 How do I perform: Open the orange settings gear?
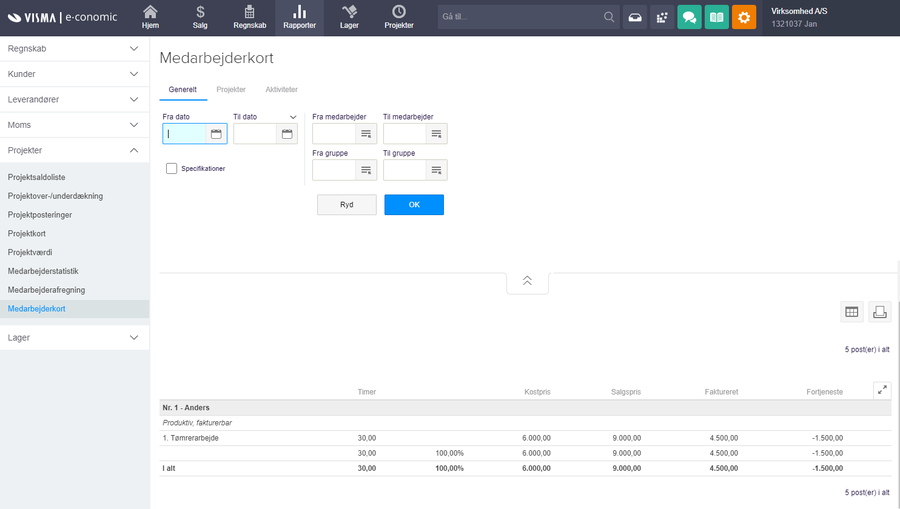pos(744,17)
